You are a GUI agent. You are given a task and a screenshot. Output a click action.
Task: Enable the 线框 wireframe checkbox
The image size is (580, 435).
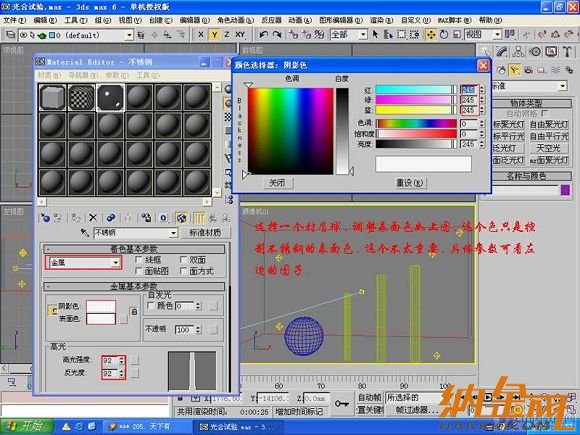(x=139, y=260)
